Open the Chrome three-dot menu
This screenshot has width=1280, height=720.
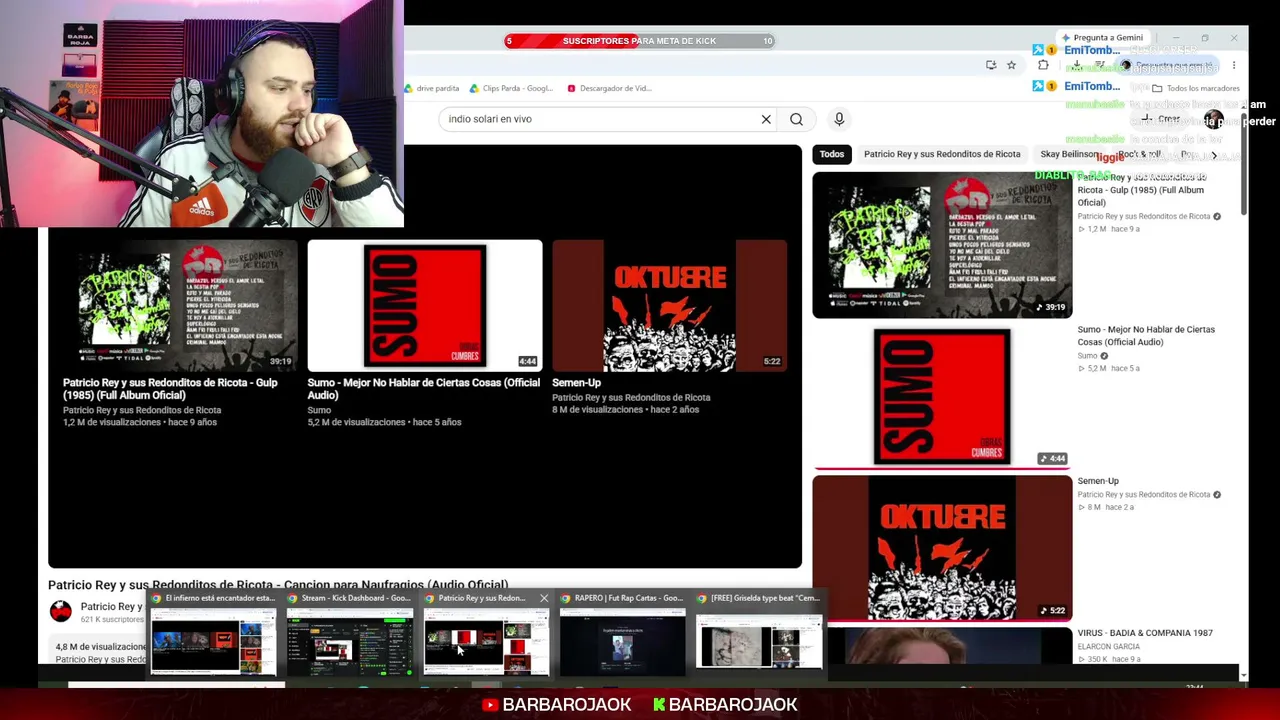[1234, 65]
